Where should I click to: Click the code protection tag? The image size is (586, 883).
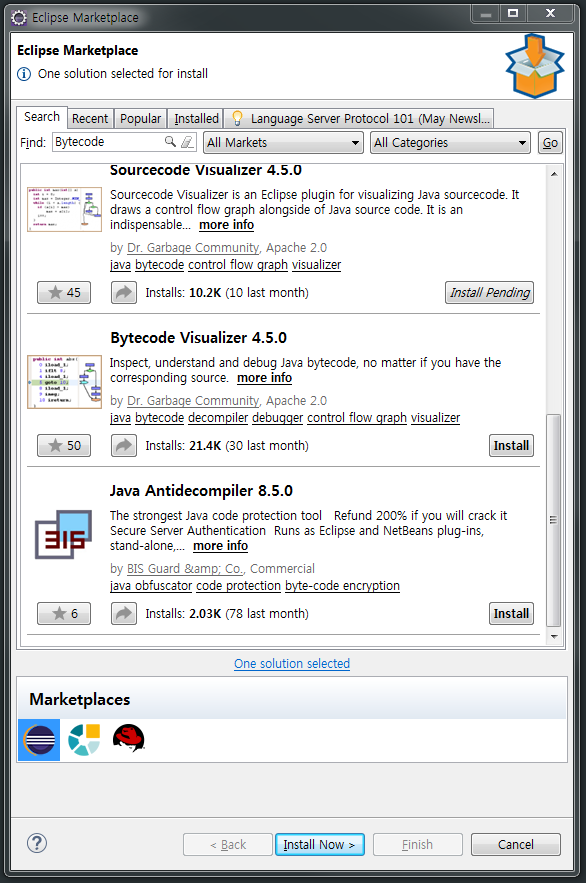tap(238, 586)
